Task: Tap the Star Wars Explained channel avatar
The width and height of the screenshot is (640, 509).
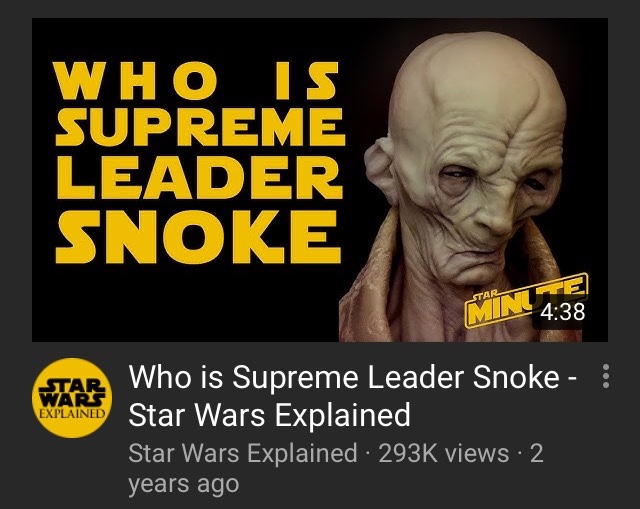Action: pyautogui.click(x=72, y=398)
